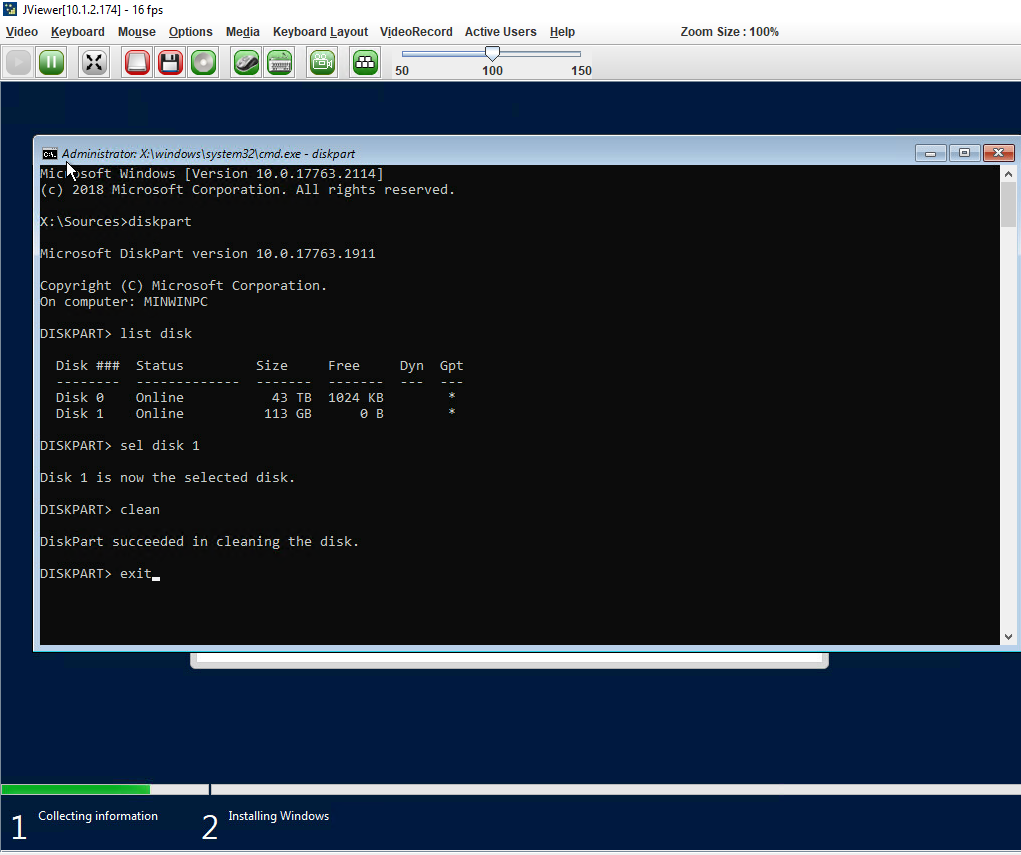Image resolution: width=1021 pixels, height=855 pixels.
Task: Open the VideoRecord menu
Action: (416, 32)
